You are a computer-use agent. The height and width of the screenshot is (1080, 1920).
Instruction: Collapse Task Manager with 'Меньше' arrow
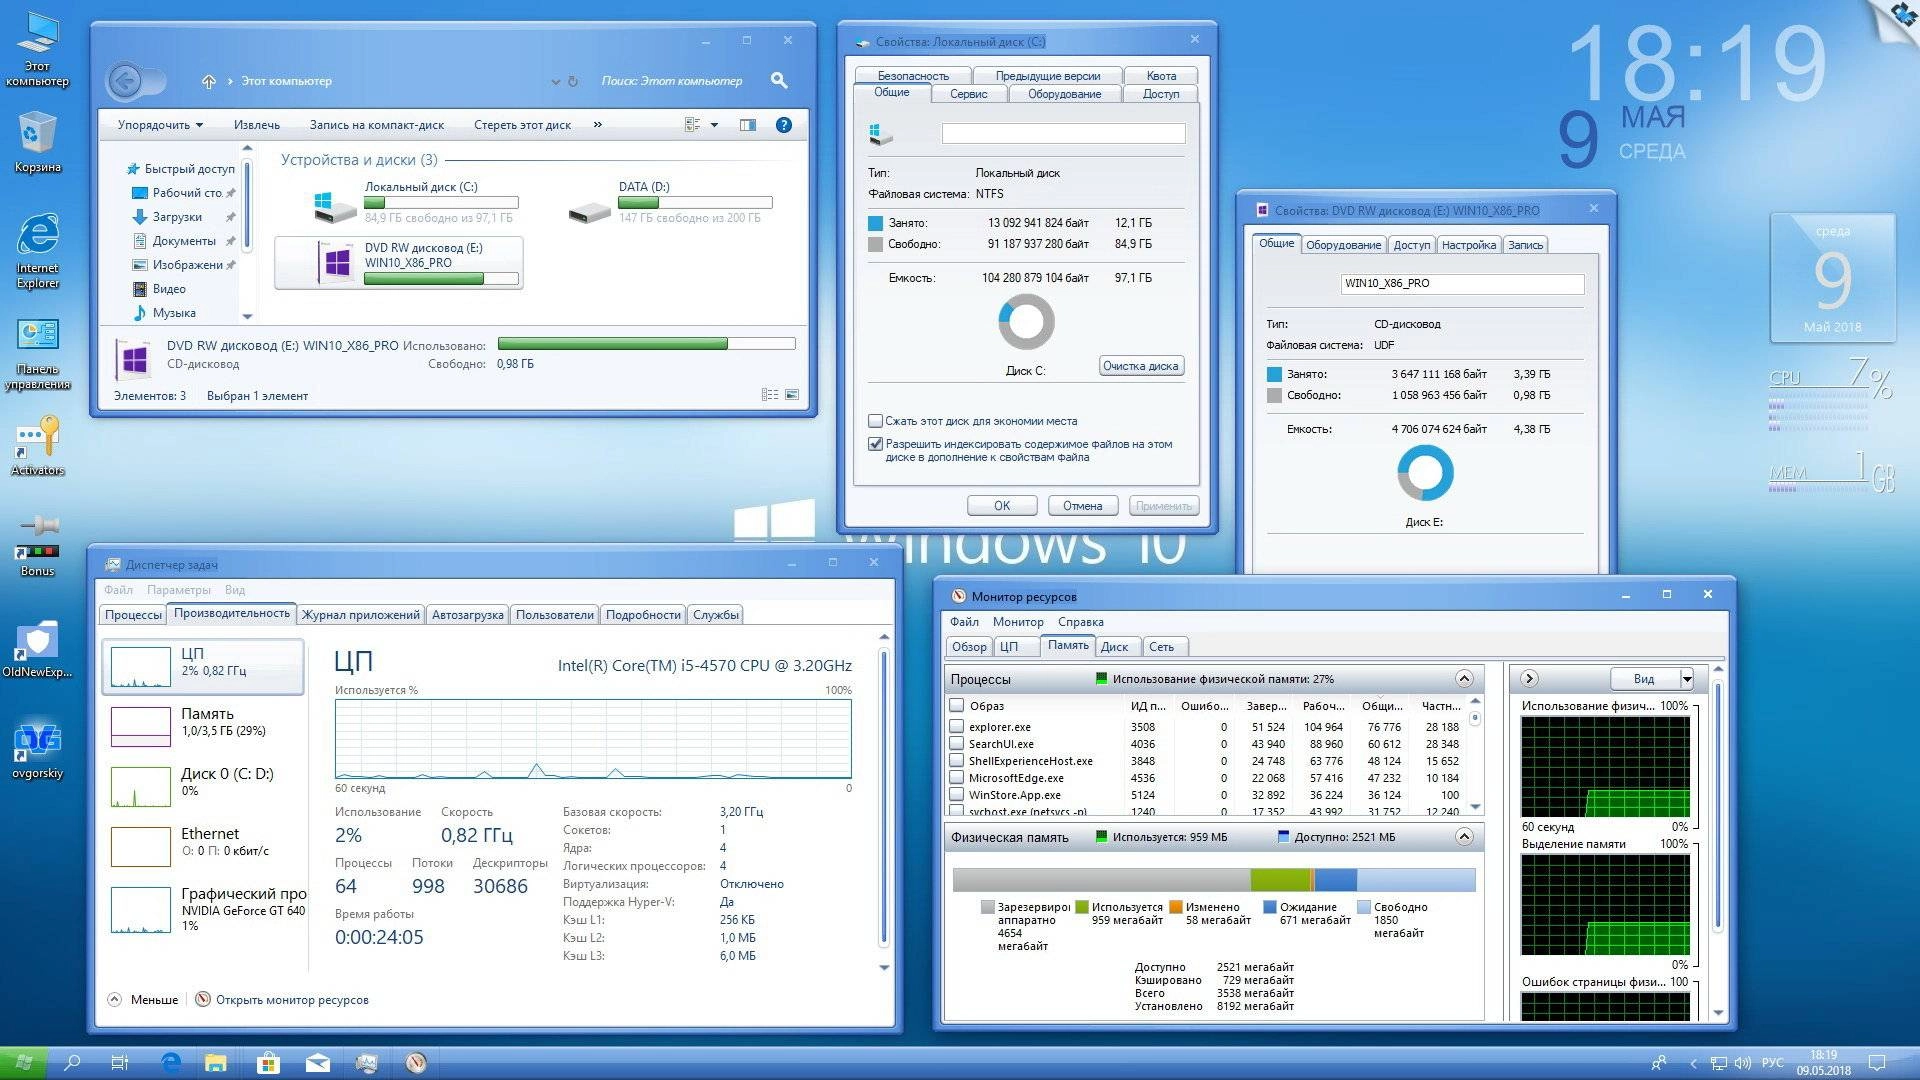(x=114, y=999)
